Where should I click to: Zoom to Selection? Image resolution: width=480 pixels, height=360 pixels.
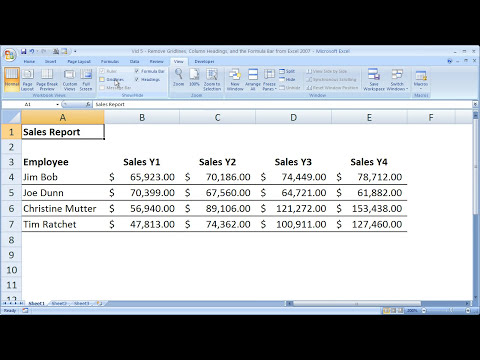point(212,79)
